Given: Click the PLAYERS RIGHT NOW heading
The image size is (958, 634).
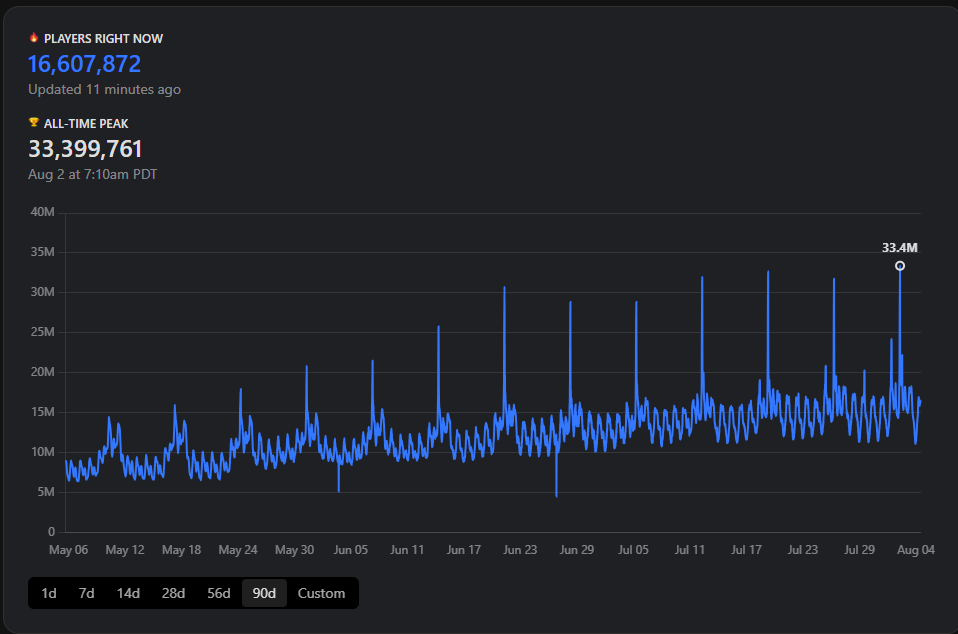Looking at the screenshot, I should 103,38.
